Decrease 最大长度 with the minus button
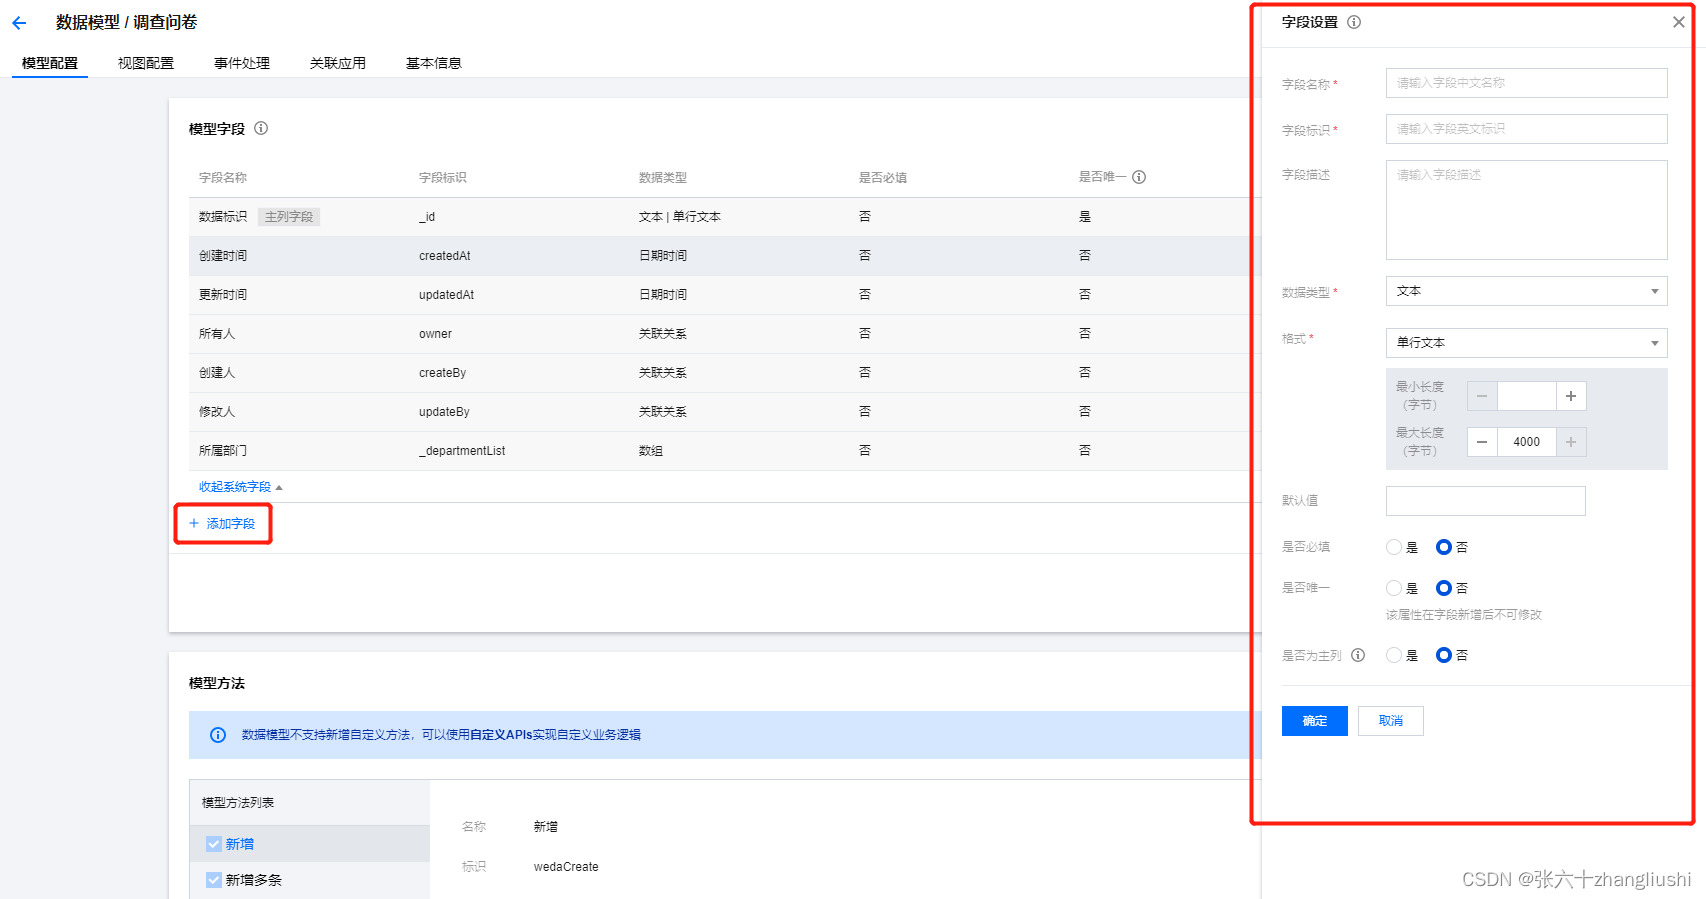The image size is (1706, 899). pyautogui.click(x=1482, y=442)
